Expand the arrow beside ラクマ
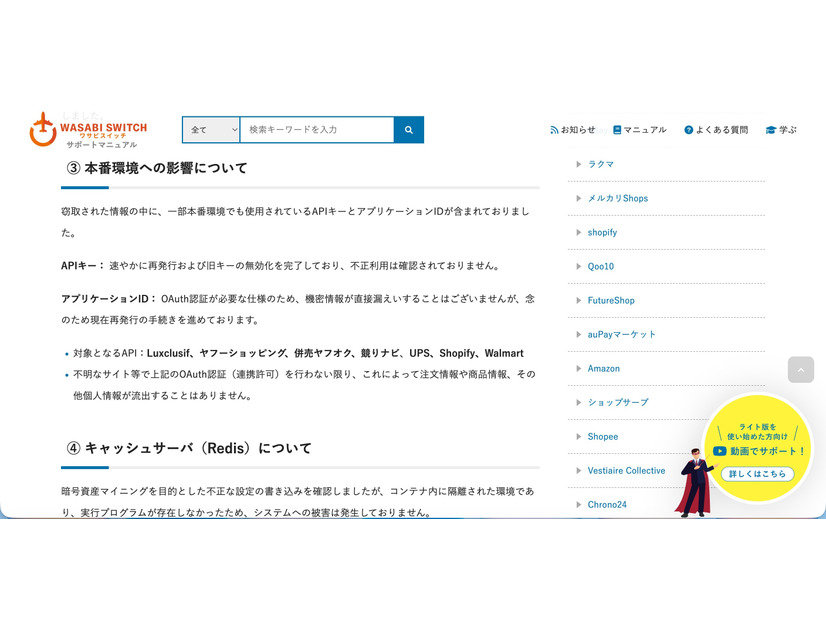This screenshot has height=620, width=826. (x=578, y=164)
